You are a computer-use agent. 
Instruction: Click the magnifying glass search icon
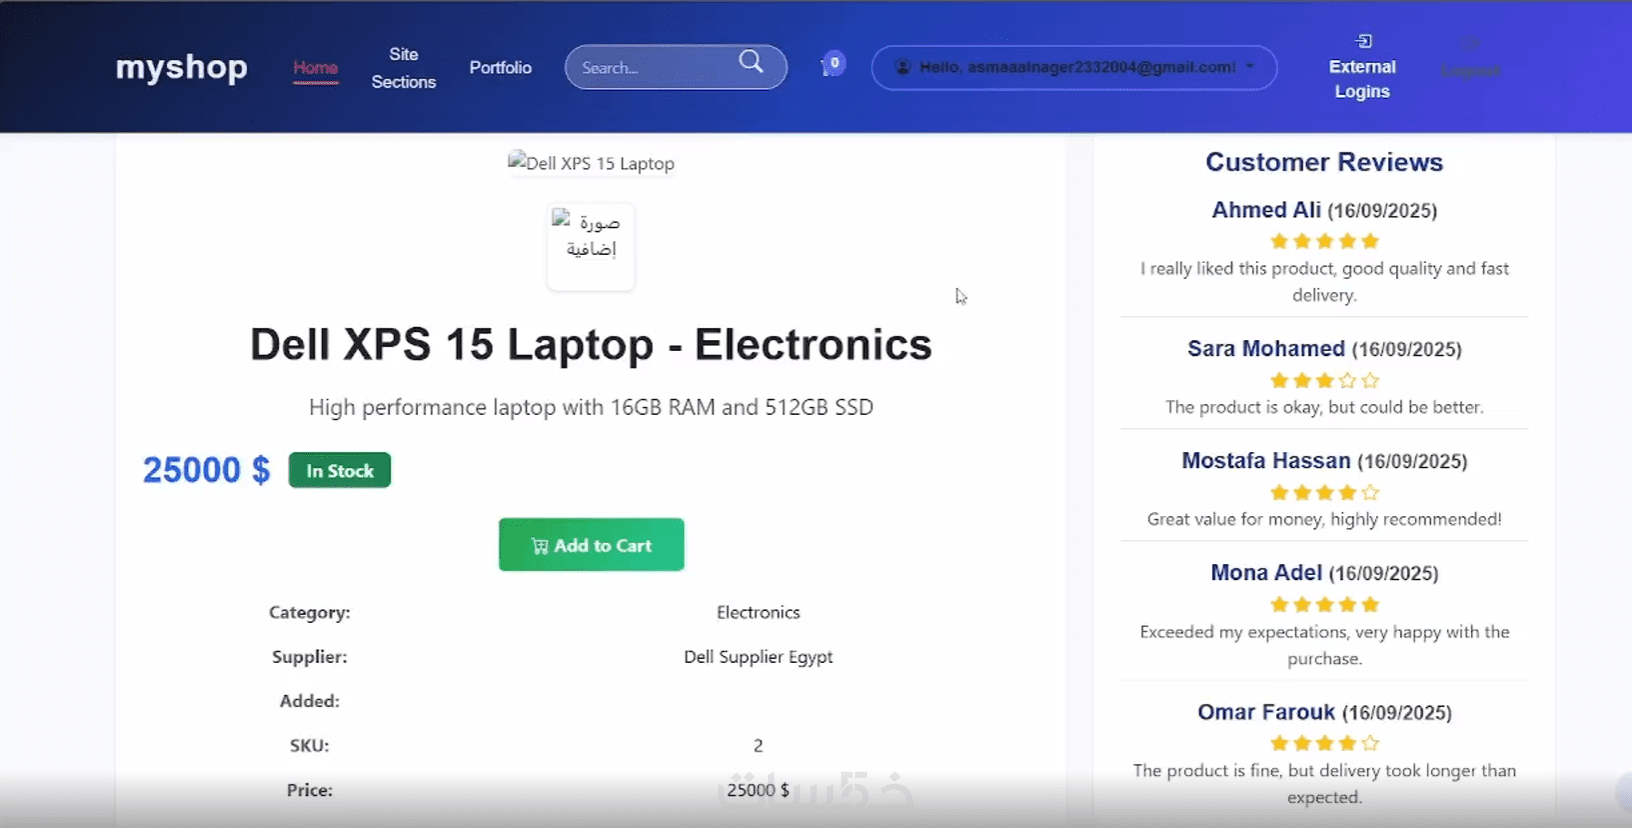point(751,62)
